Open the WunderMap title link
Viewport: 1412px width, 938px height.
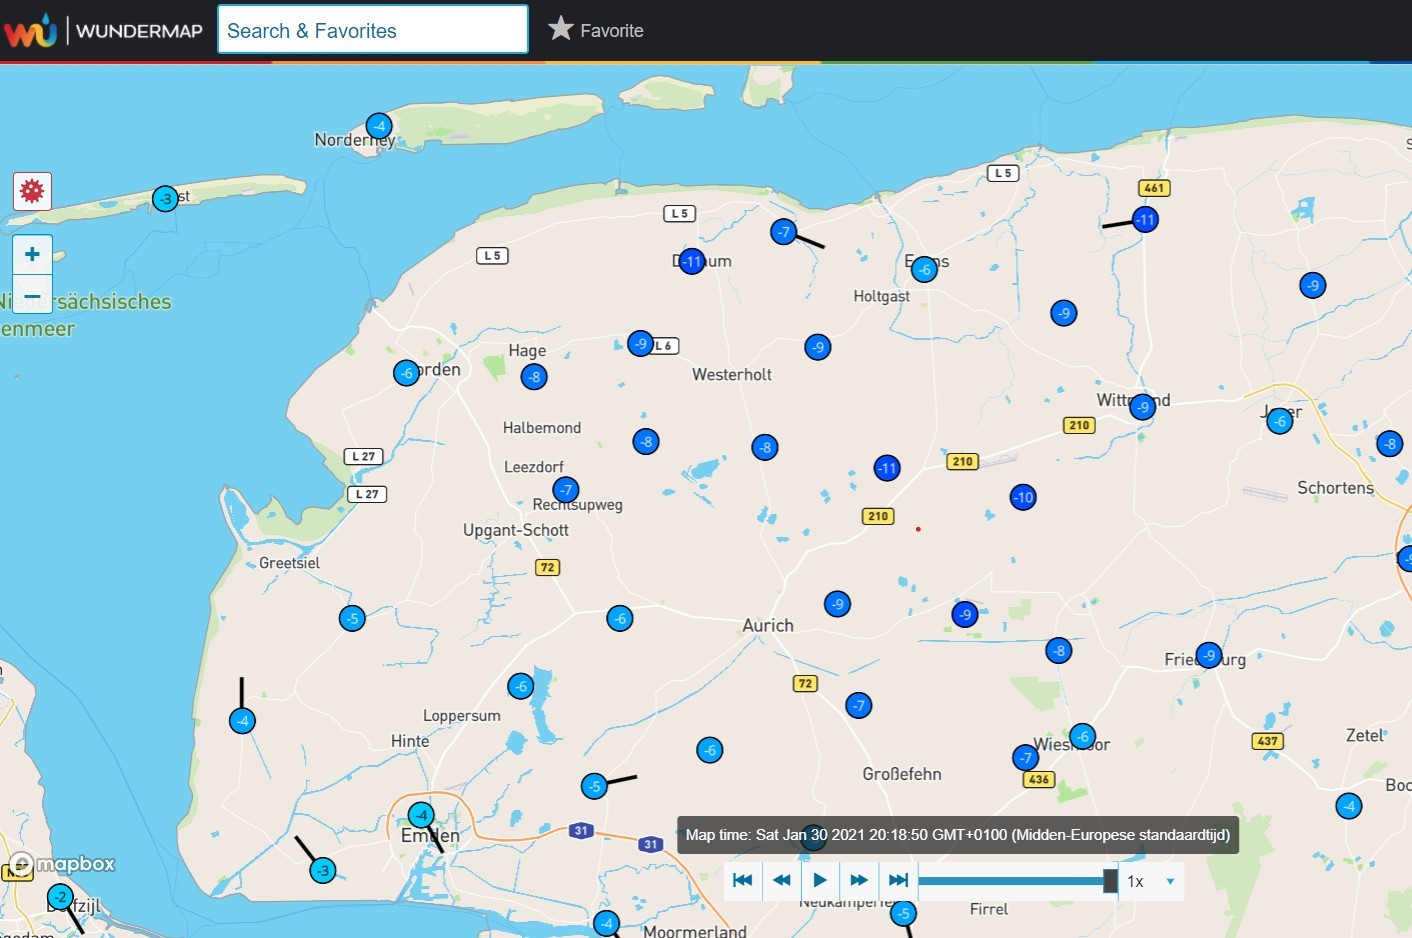coord(139,31)
